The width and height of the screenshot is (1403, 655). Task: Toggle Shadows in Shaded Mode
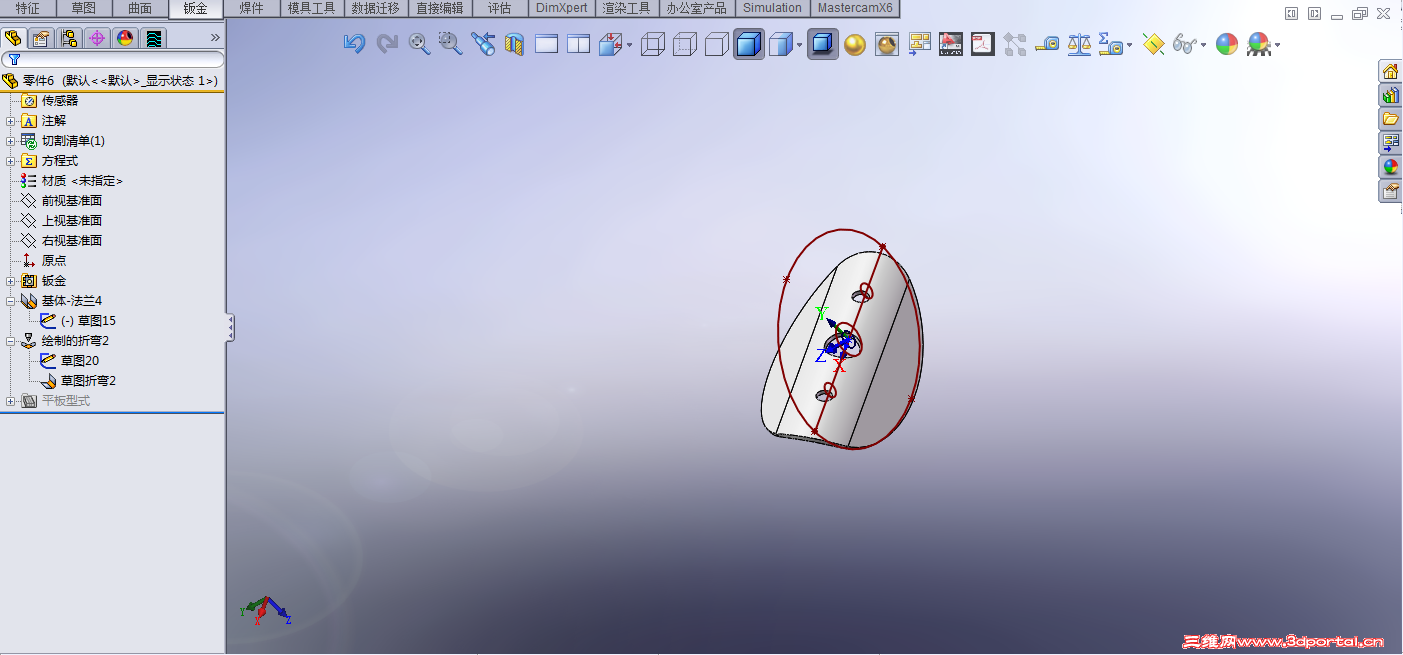(823, 44)
